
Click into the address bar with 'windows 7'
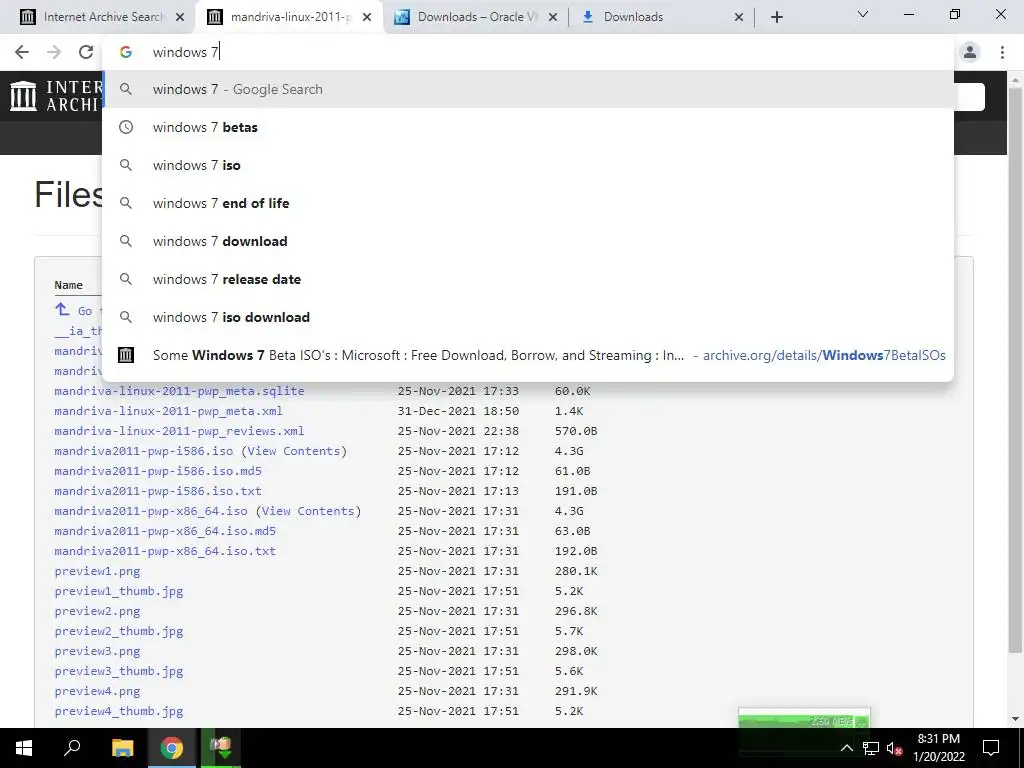tap(528, 52)
